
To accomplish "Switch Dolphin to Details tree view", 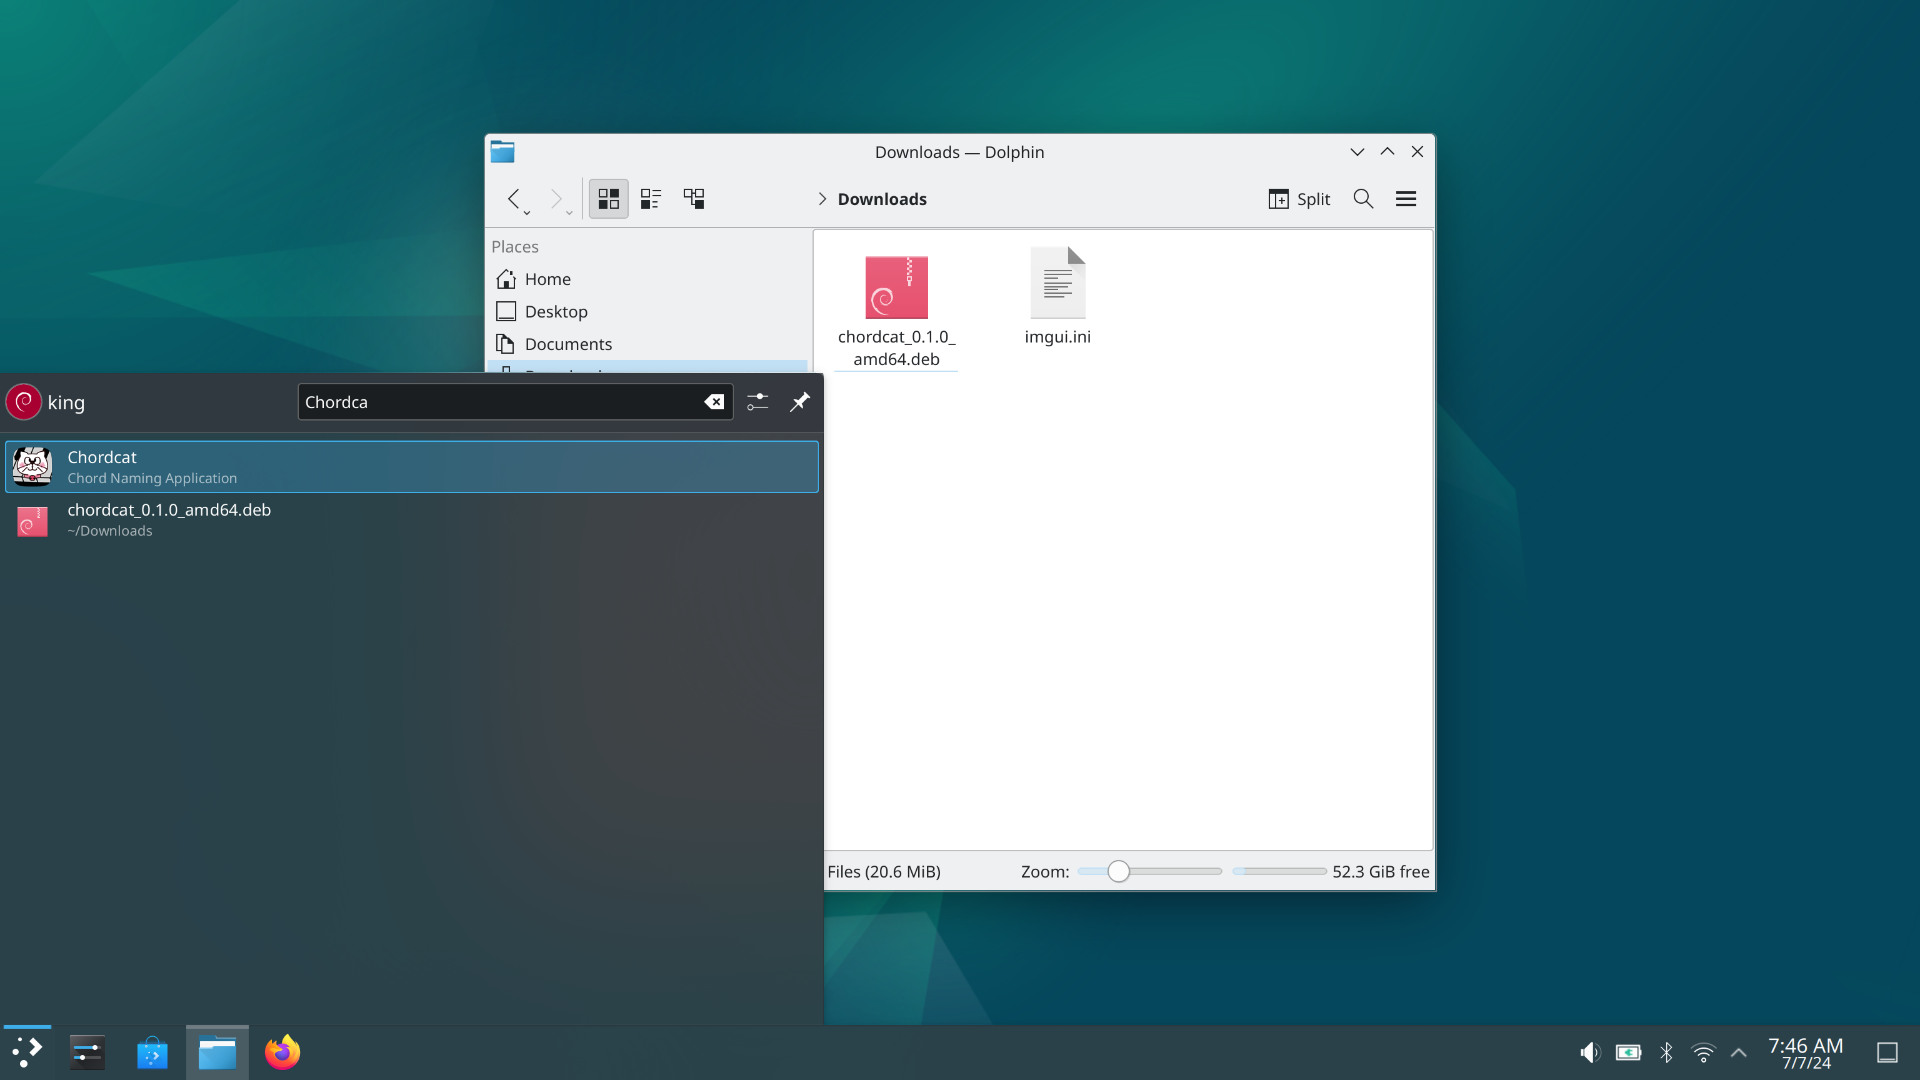I will [694, 199].
